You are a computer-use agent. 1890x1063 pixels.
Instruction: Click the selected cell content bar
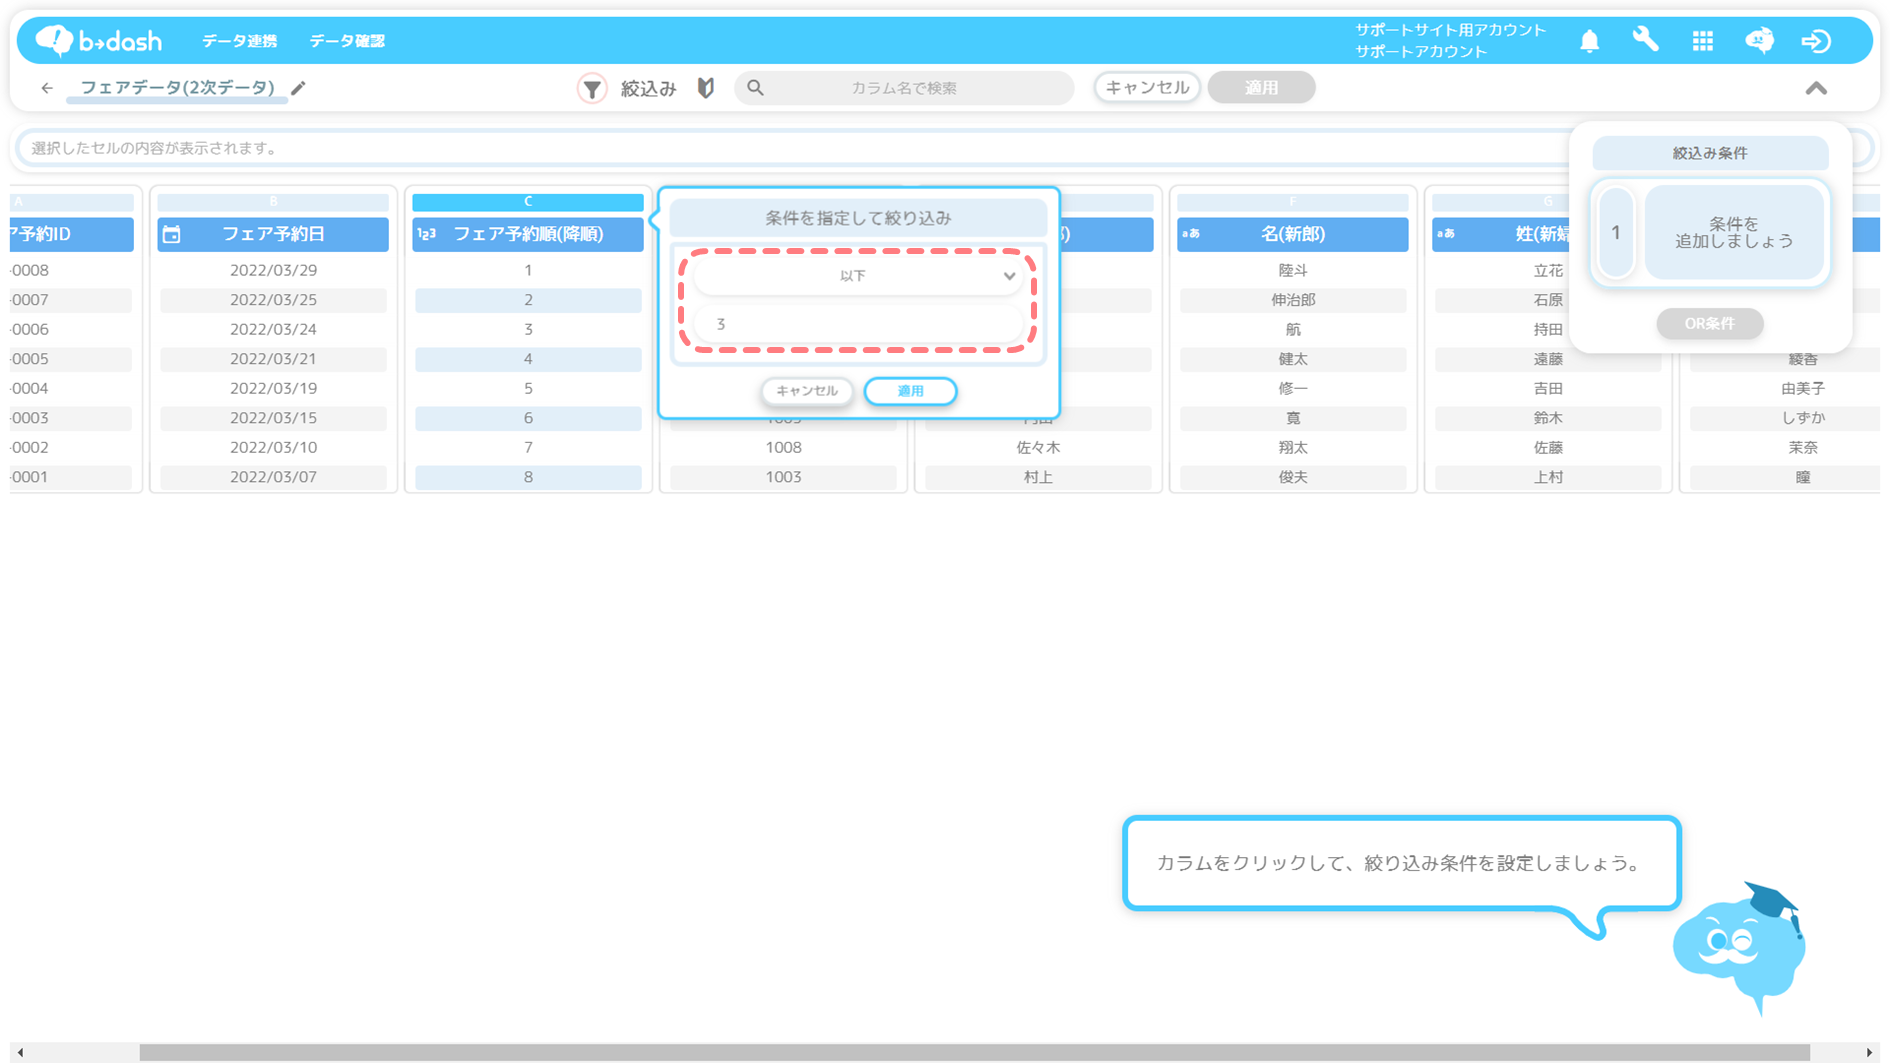pos(790,148)
